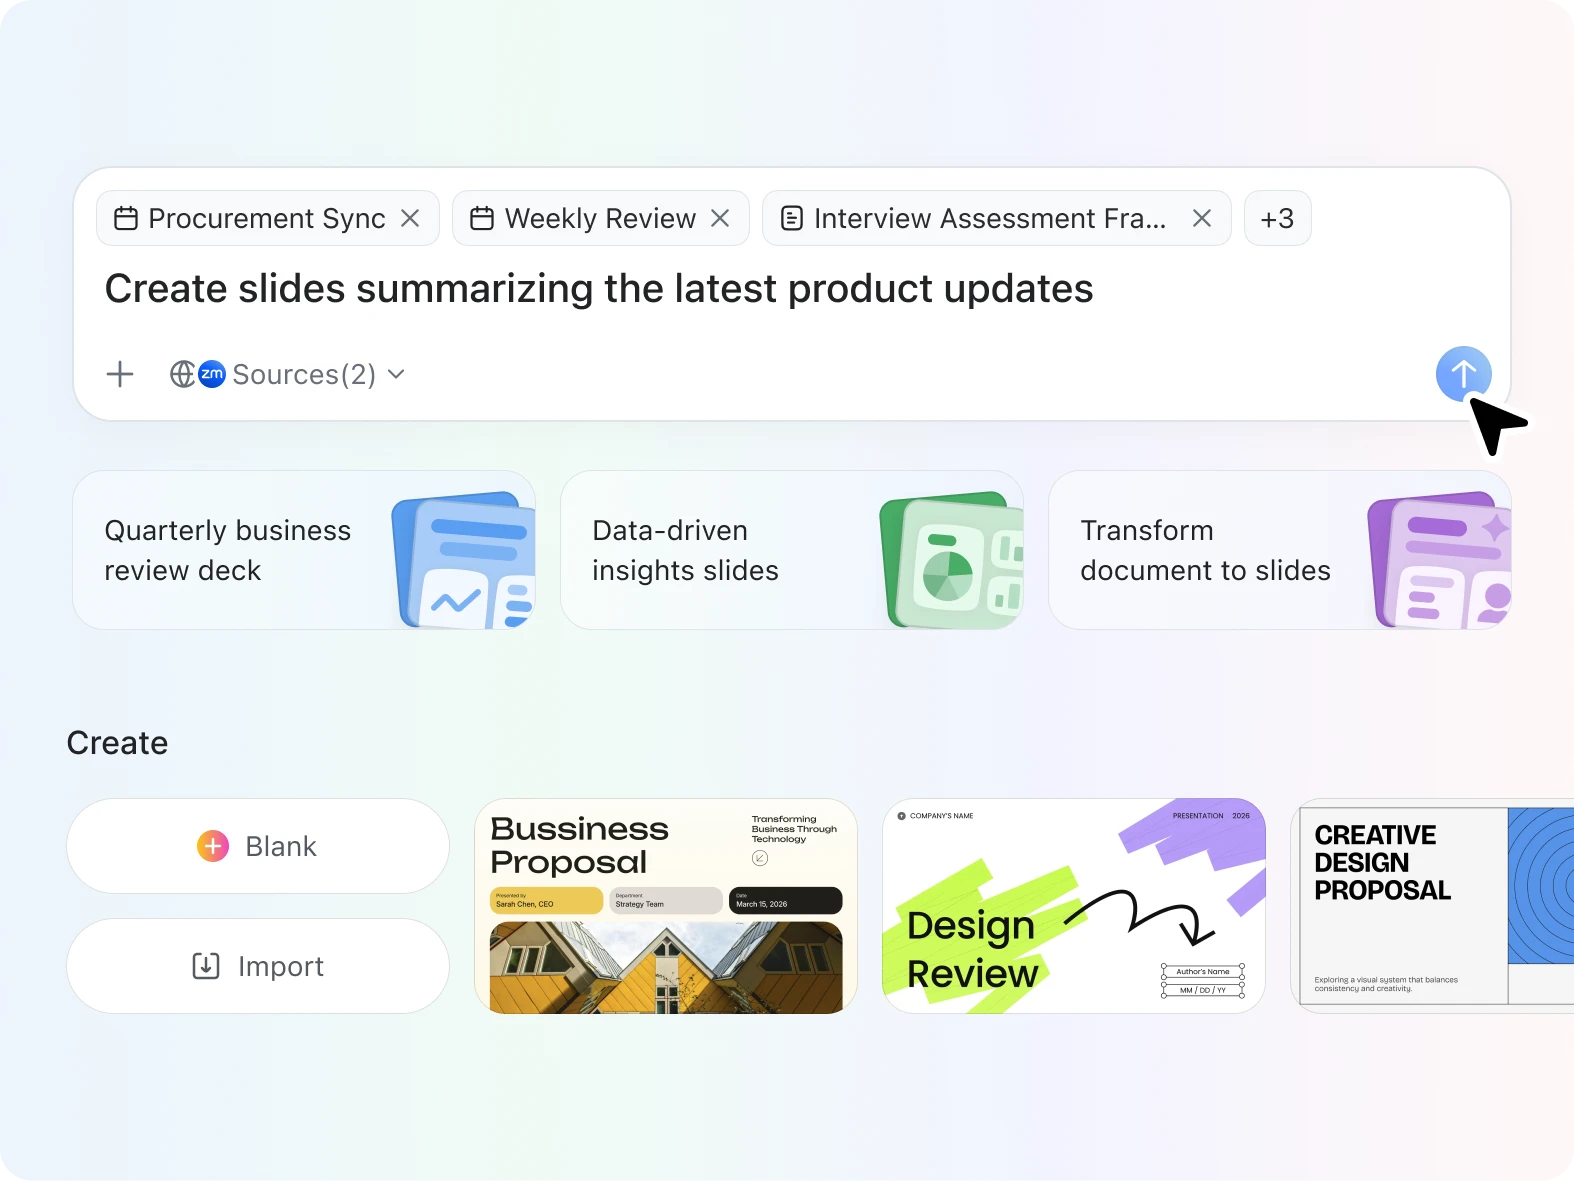Remove the Weekly Review chip
Screen dimensions: 1574x1181
click(720, 218)
